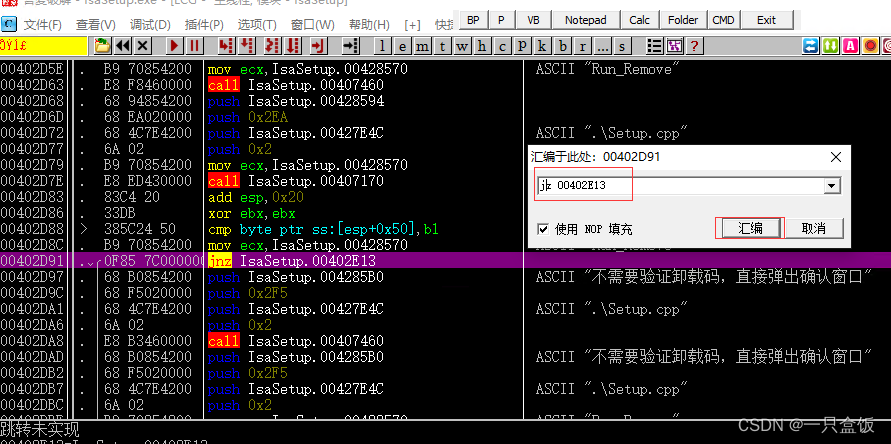The image size is (891, 444).
Task: Toggle the 使用 NOP 填充 checkbox
Action: point(544,229)
